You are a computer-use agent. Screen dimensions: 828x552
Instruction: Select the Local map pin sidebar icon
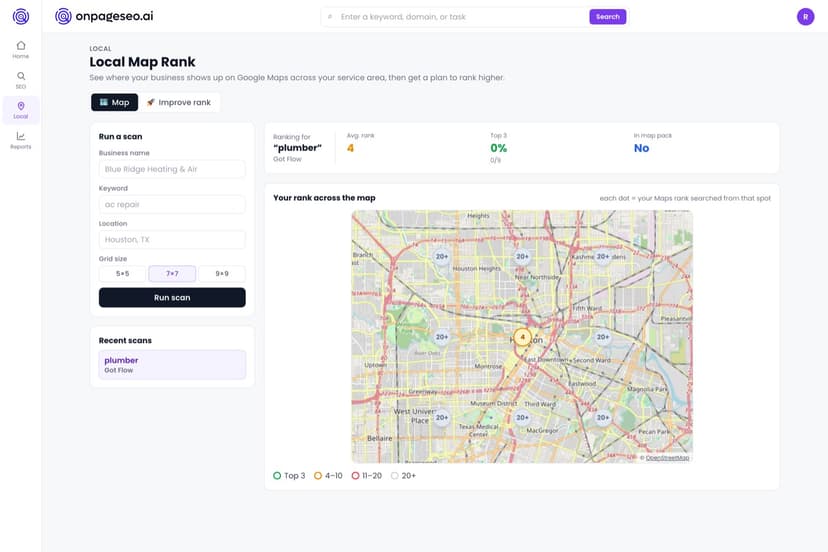point(21,110)
